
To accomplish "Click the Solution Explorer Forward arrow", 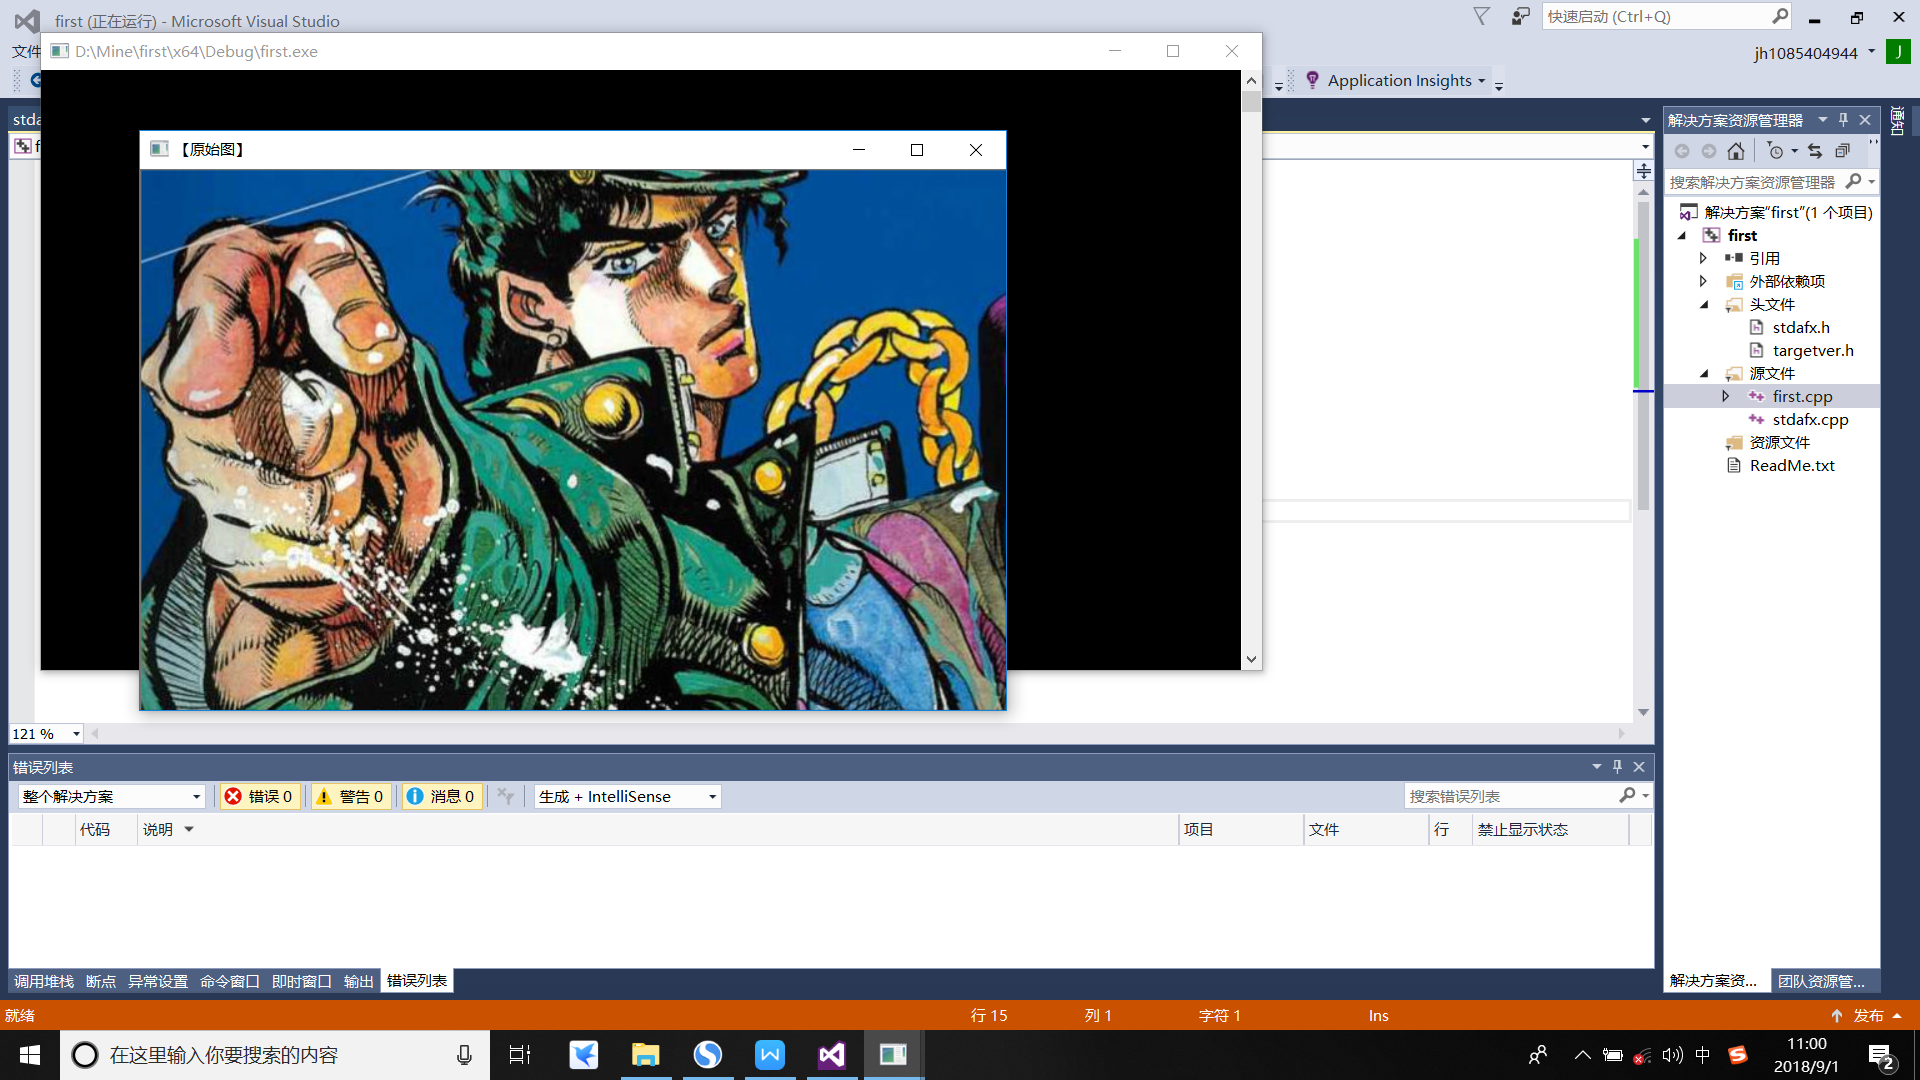I will click(x=1709, y=151).
